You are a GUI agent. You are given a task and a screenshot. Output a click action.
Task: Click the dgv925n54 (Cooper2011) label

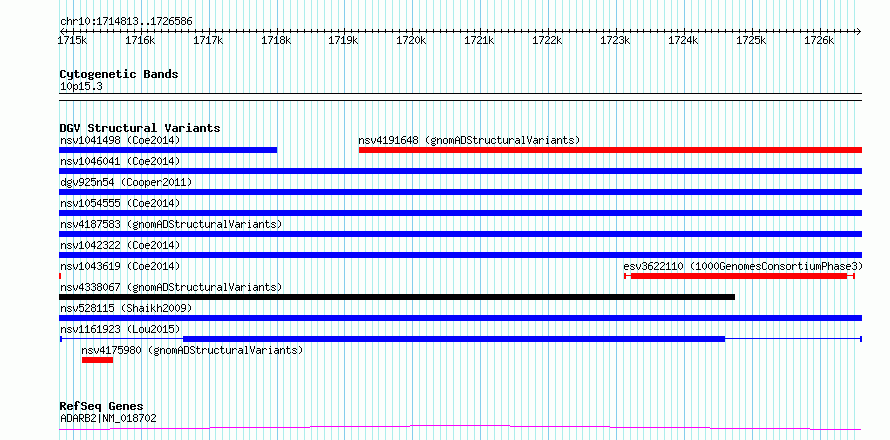tap(126, 182)
